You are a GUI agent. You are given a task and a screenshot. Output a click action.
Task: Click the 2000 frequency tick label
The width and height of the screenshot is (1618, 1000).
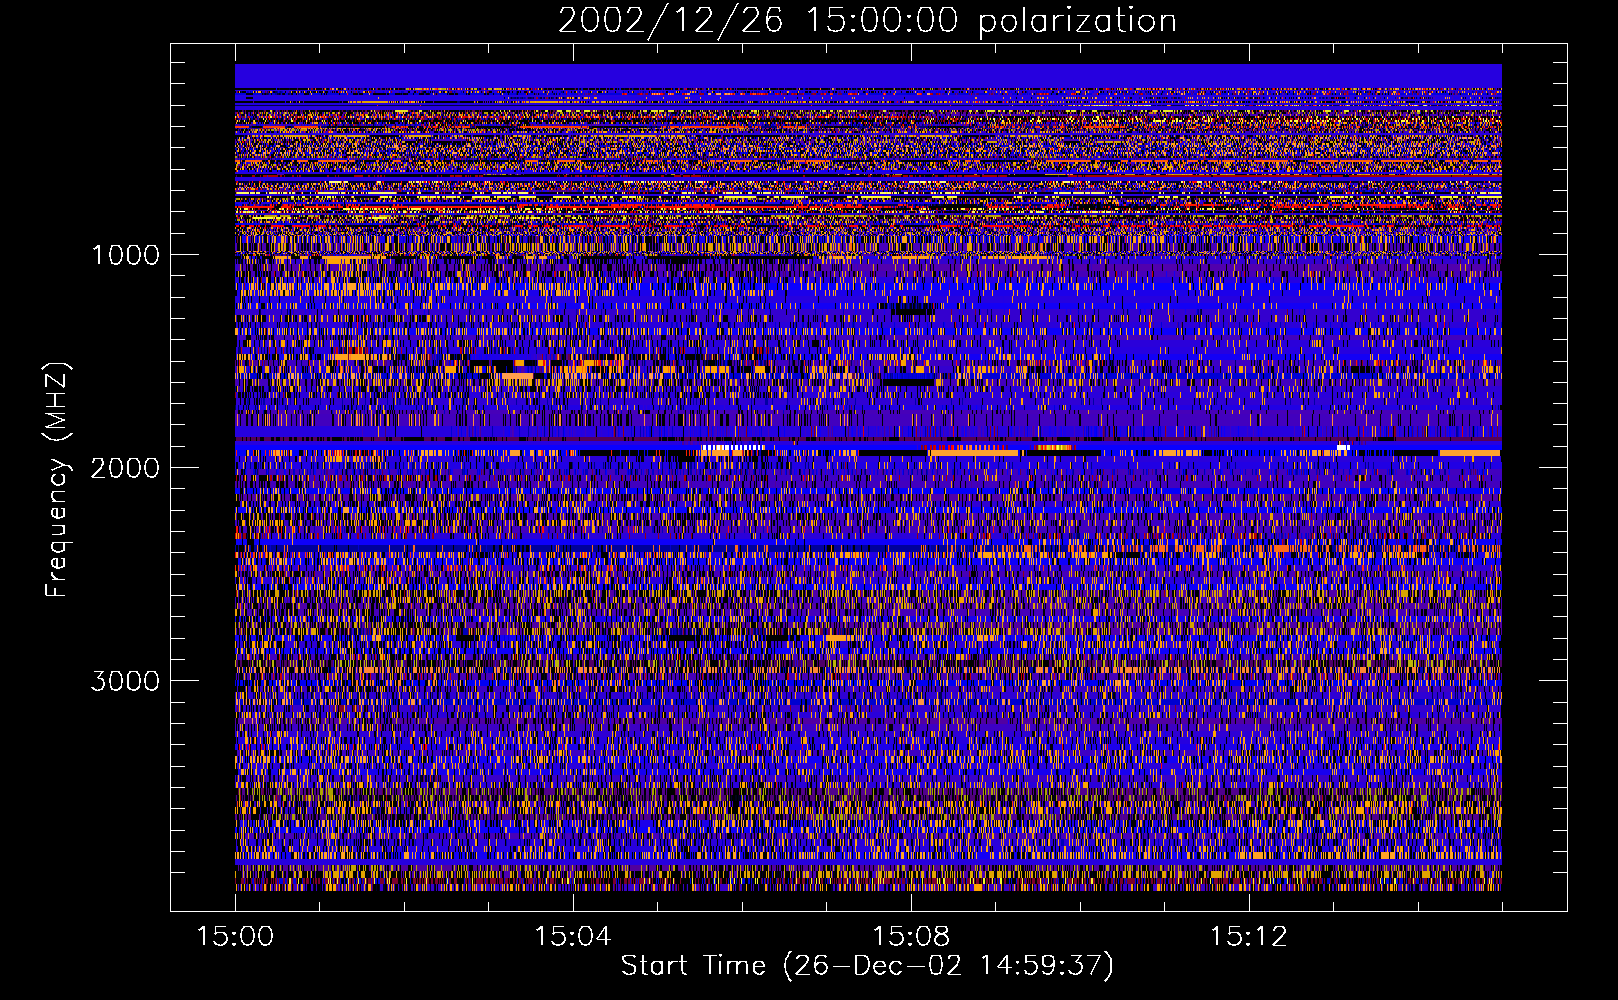(125, 468)
